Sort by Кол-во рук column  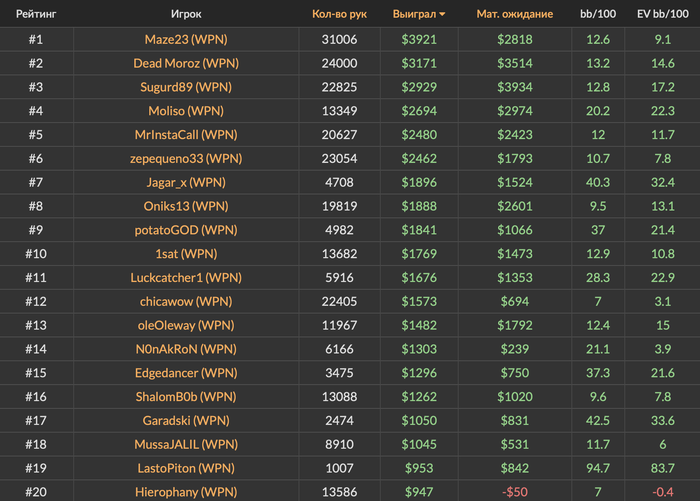[339, 15]
